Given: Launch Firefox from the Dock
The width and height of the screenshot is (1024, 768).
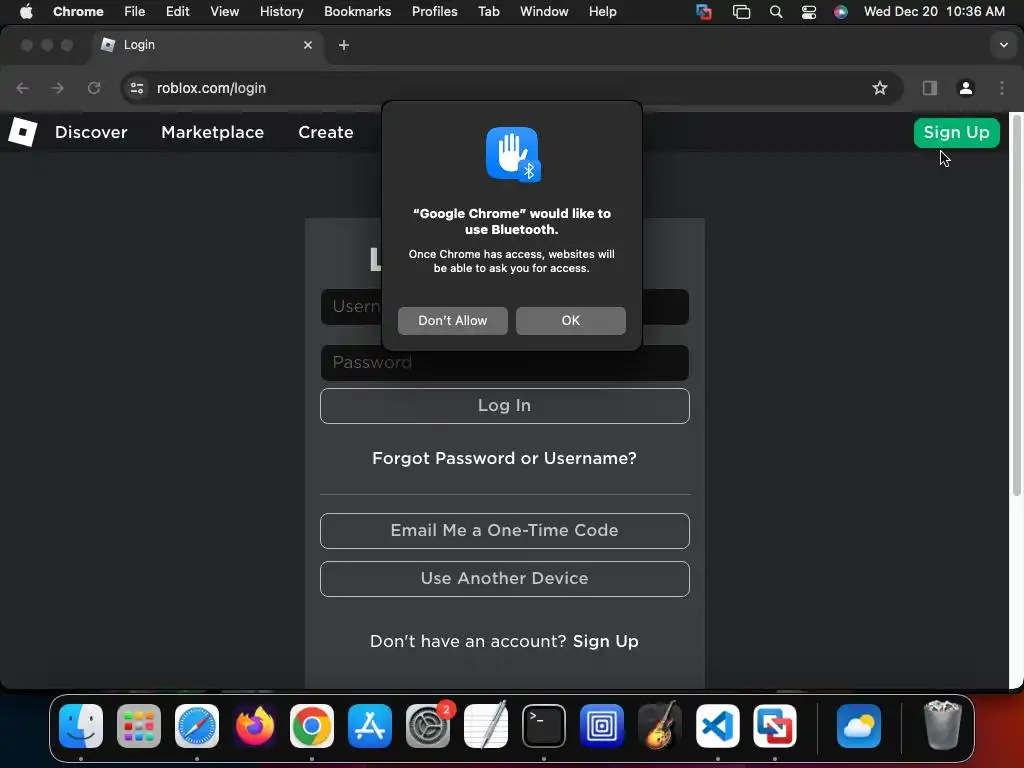Looking at the screenshot, I should pyautogui.click(x=254, y=726).
